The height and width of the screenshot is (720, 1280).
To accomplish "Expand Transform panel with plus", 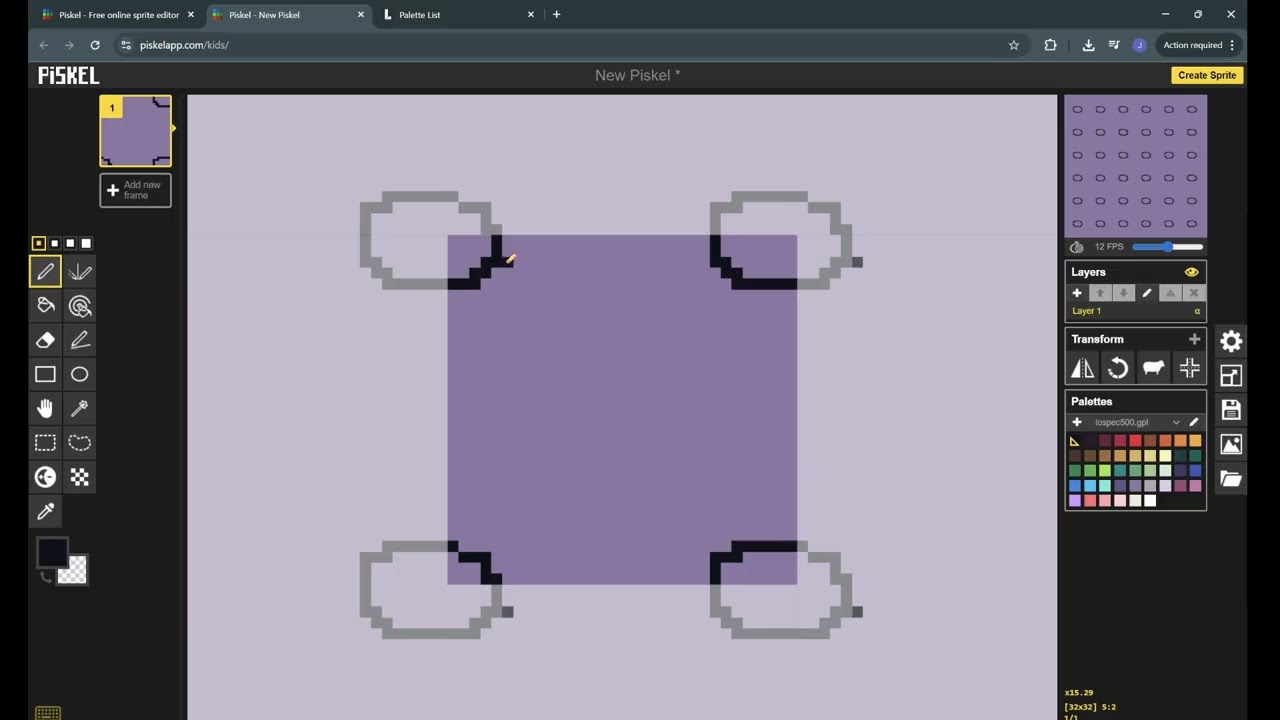I will click(1194, 339).
